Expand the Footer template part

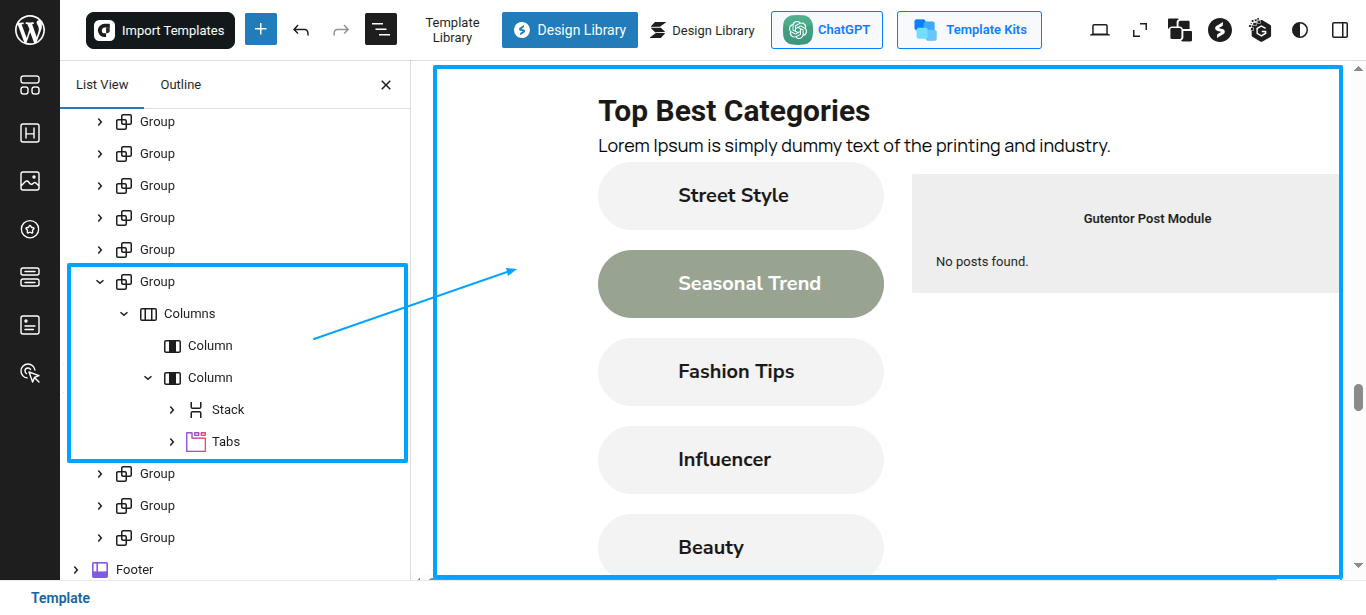pyautogui.click(x=76, y=569)
